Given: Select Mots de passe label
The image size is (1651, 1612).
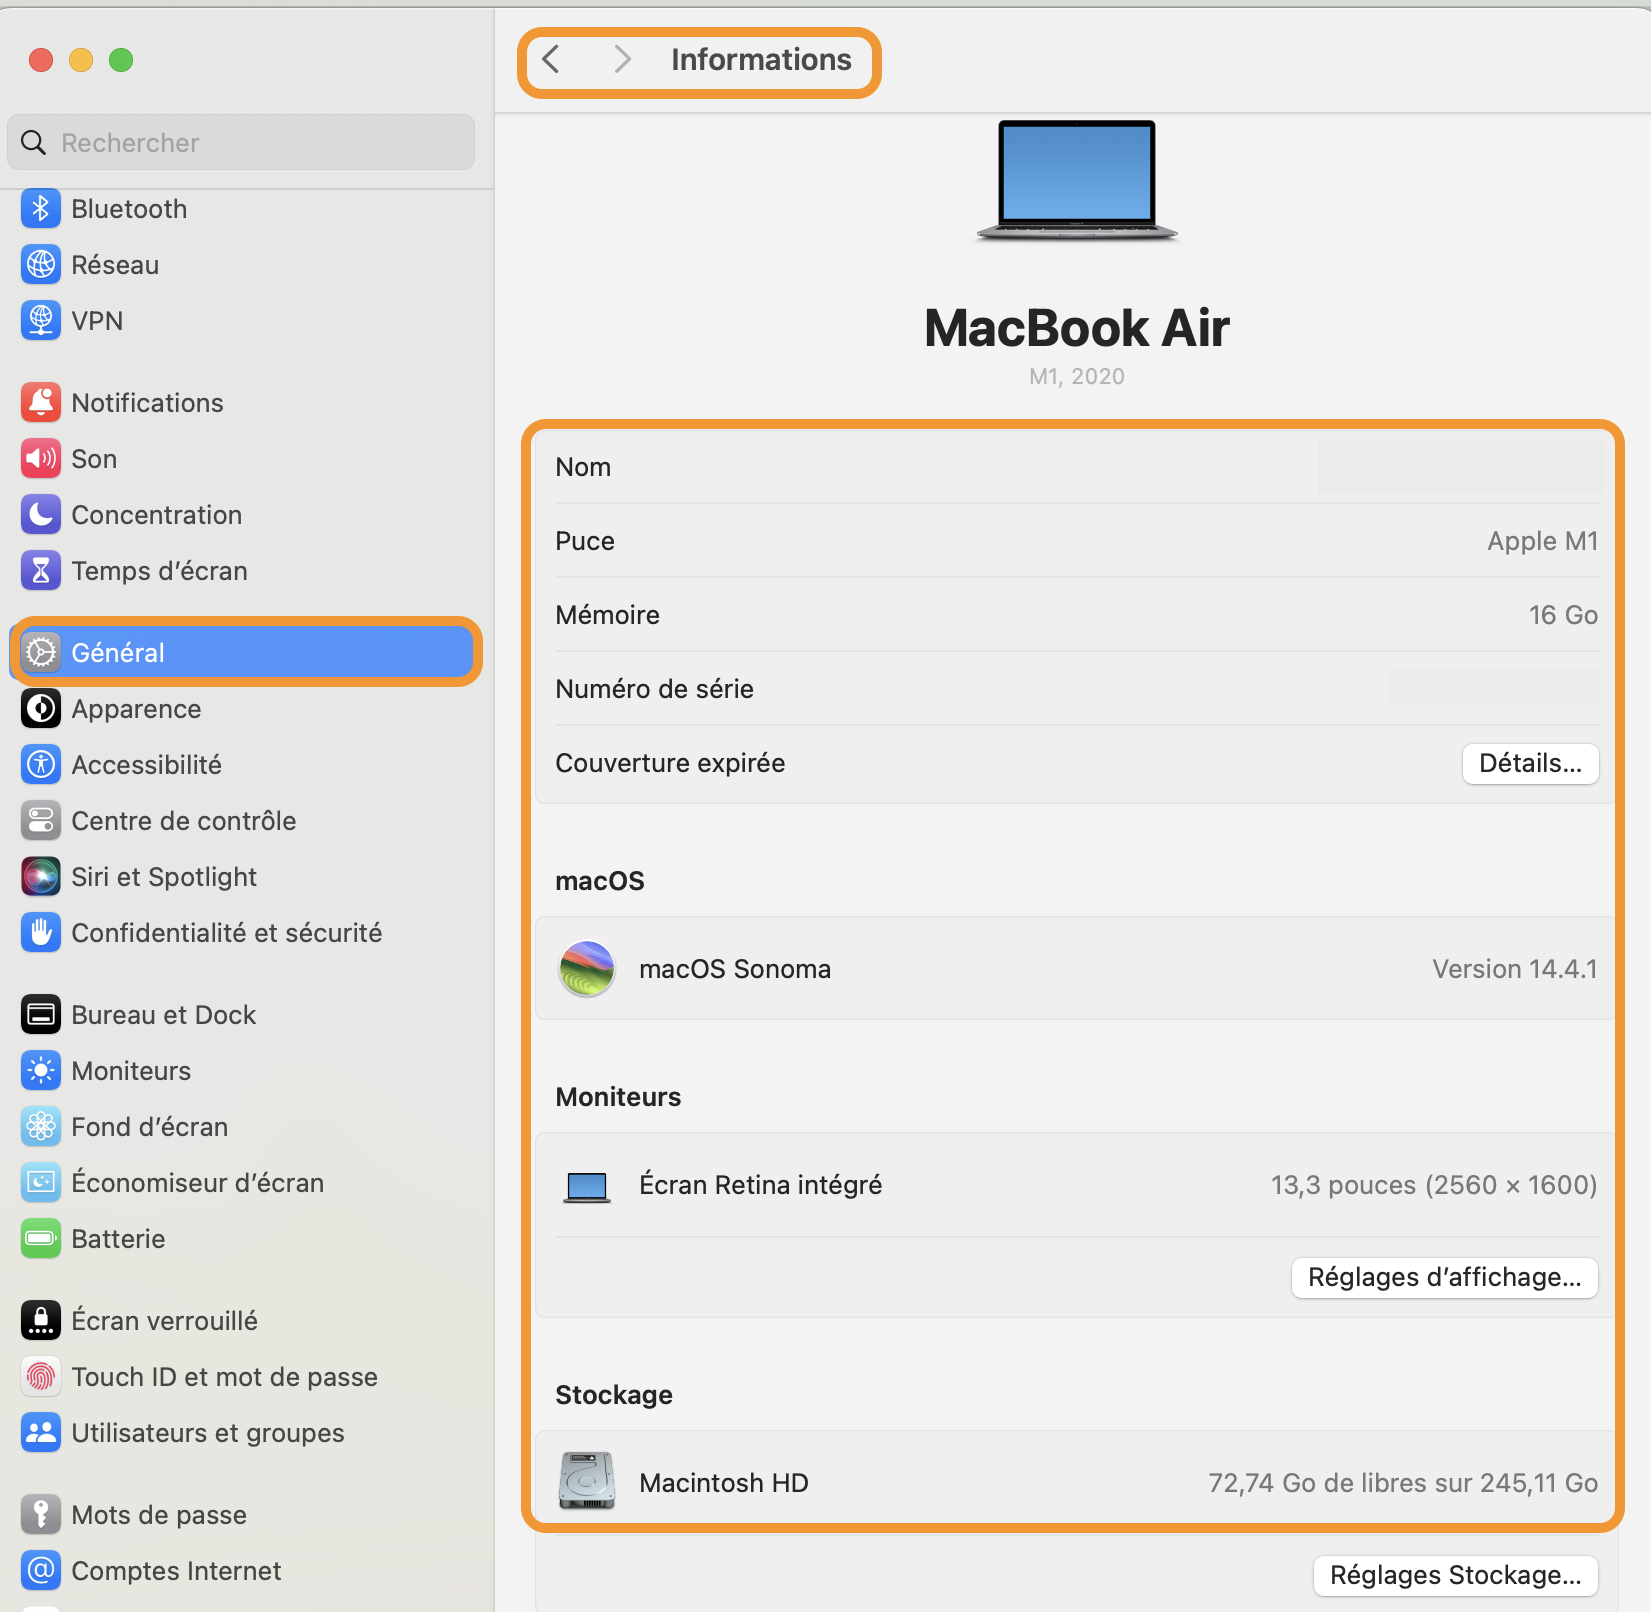Looking at the screenshot, I should tap(159, 1515).
